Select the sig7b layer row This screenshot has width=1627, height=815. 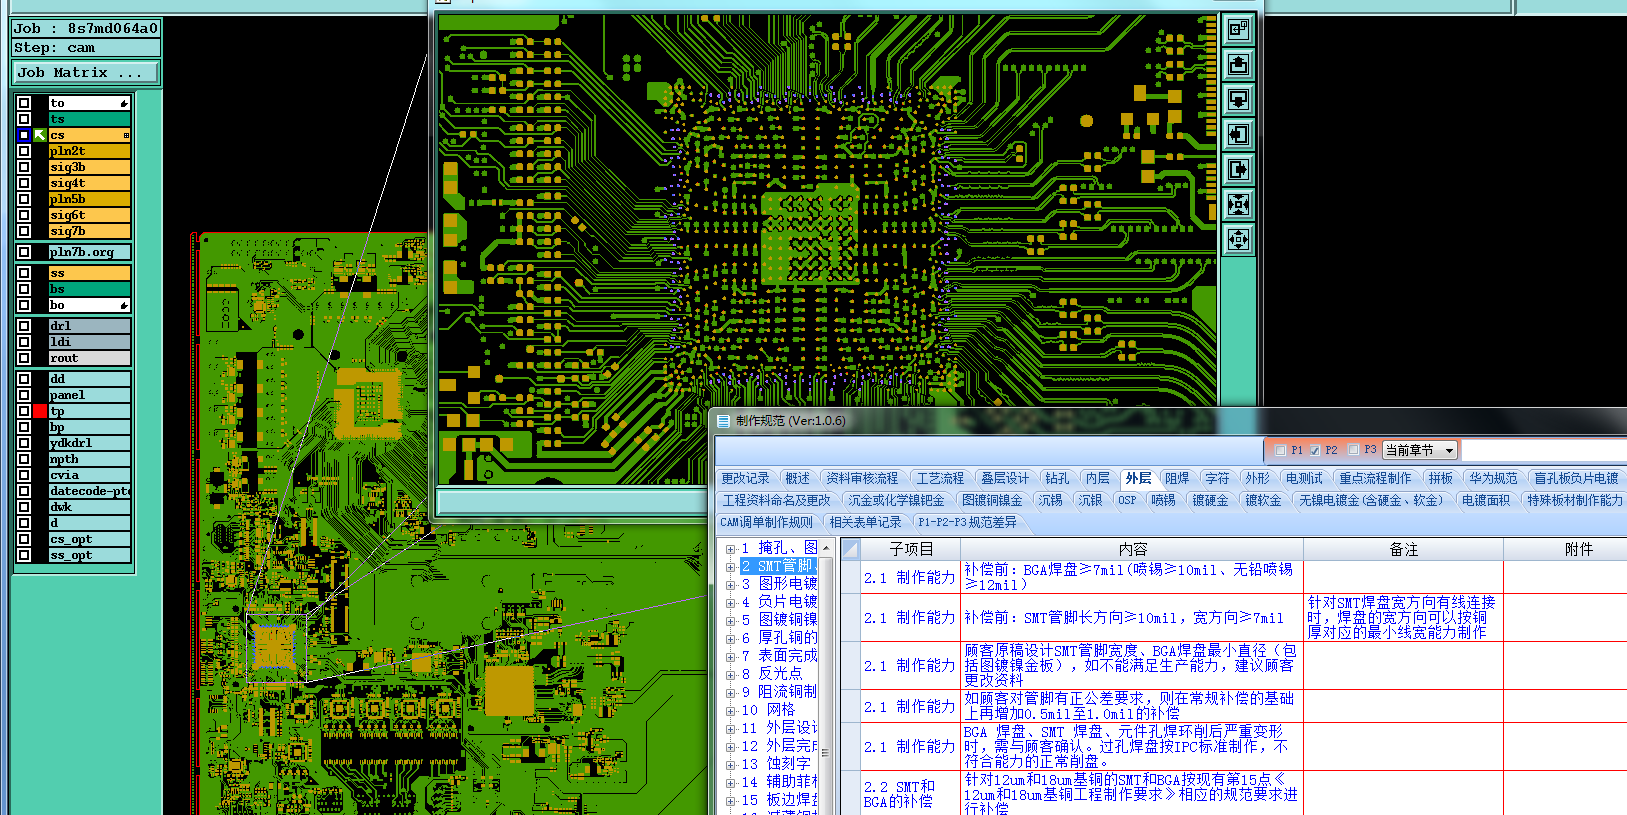(89, 231)
